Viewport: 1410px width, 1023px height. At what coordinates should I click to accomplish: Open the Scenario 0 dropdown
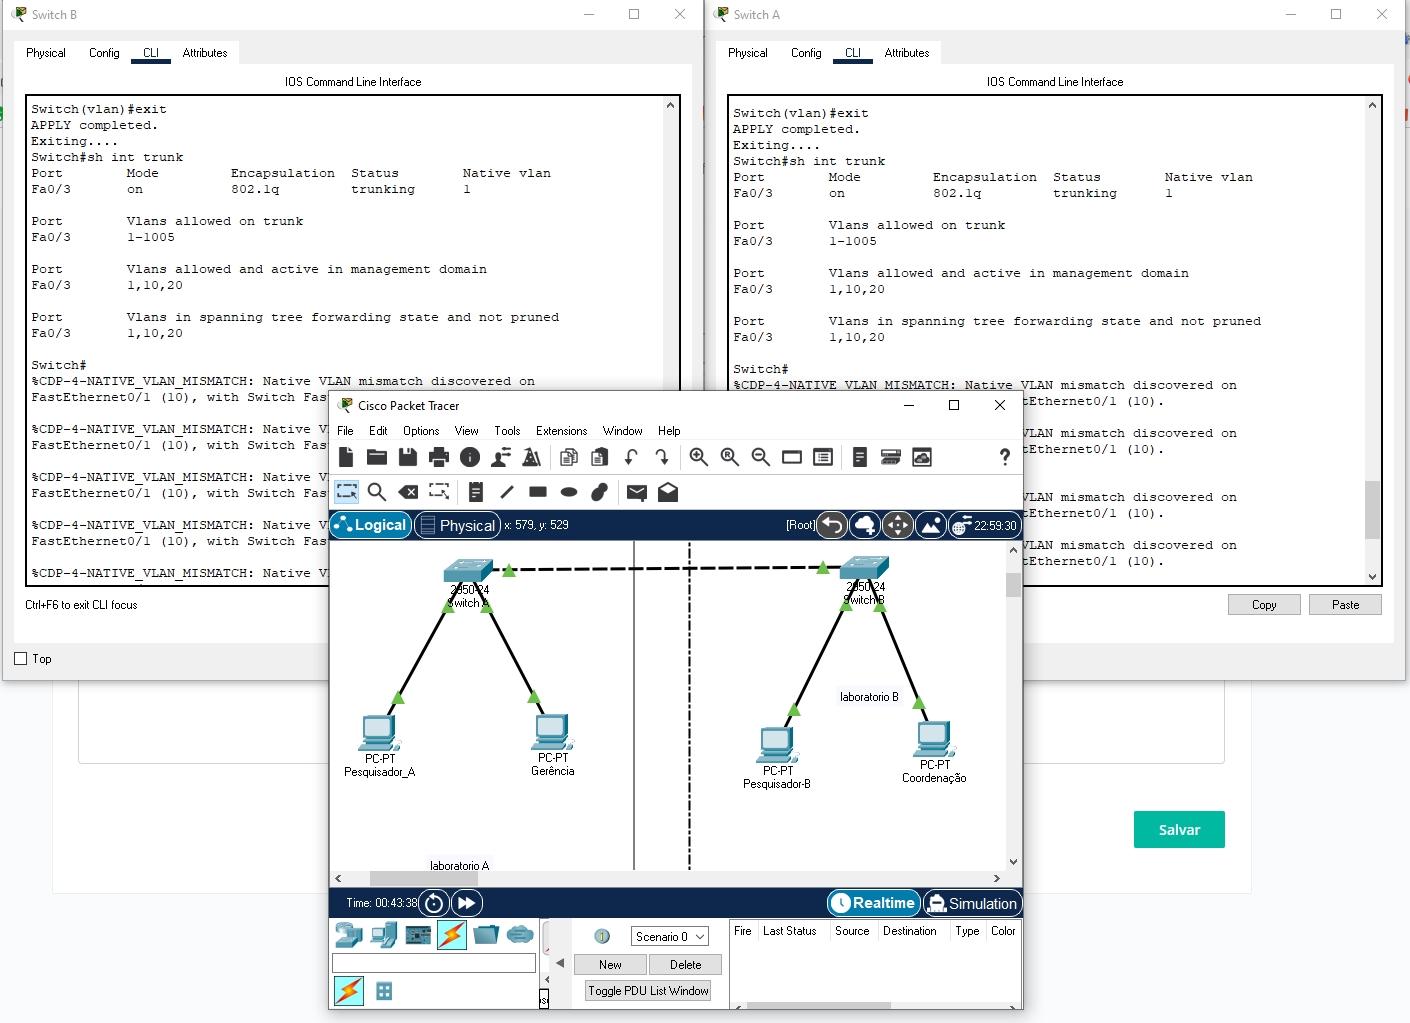tap(669, 936)
